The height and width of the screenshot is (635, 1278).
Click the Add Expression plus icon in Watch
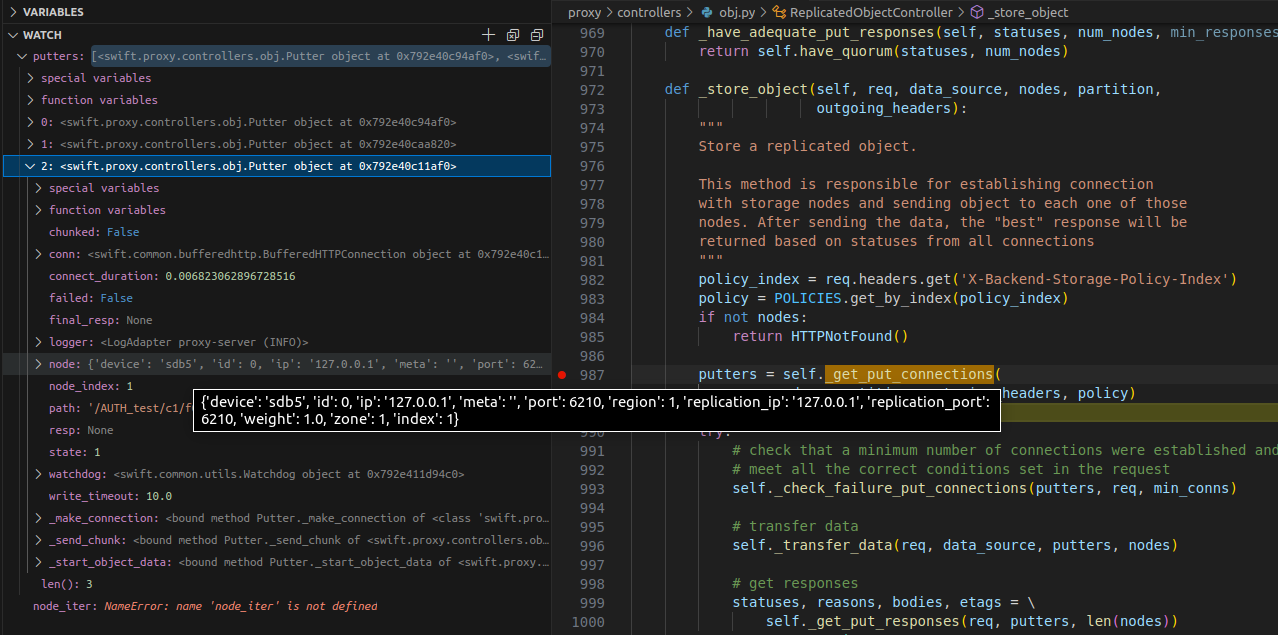489,35
